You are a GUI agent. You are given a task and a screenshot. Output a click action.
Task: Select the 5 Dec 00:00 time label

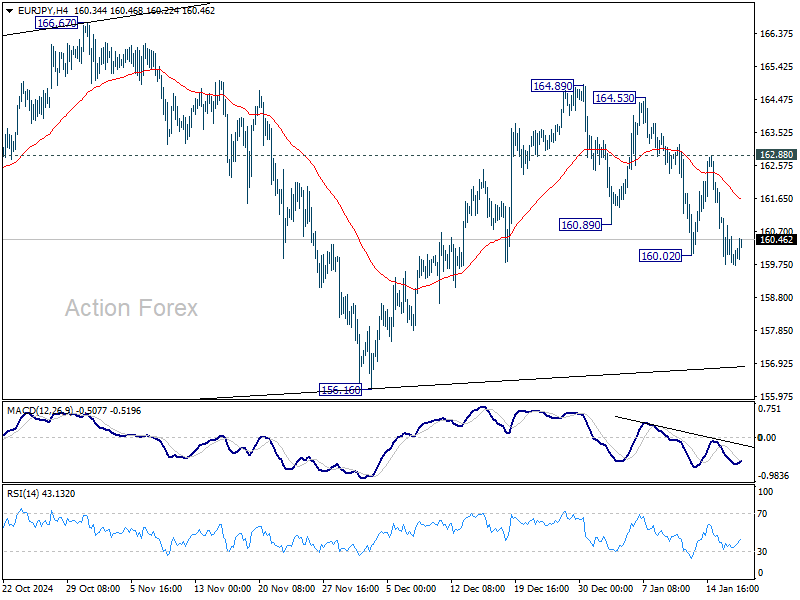click(x=411, y=588)
